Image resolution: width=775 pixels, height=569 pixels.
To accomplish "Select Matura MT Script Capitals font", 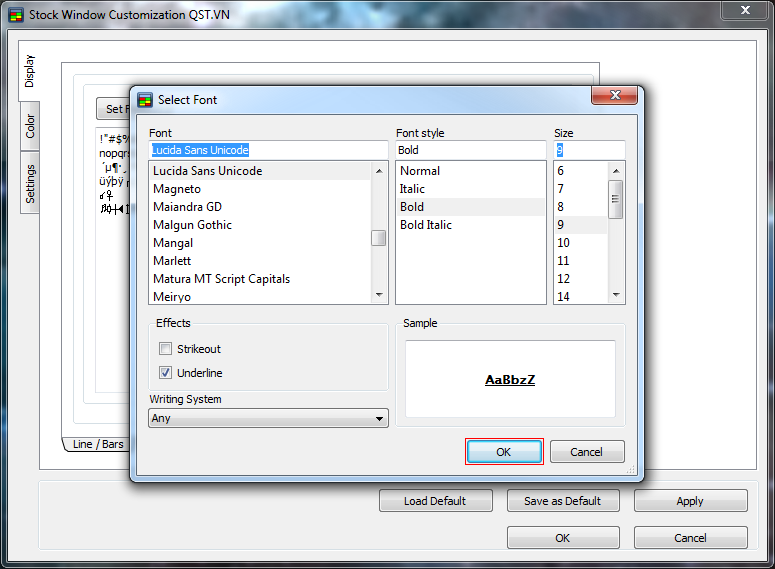I will coord(221,279).
